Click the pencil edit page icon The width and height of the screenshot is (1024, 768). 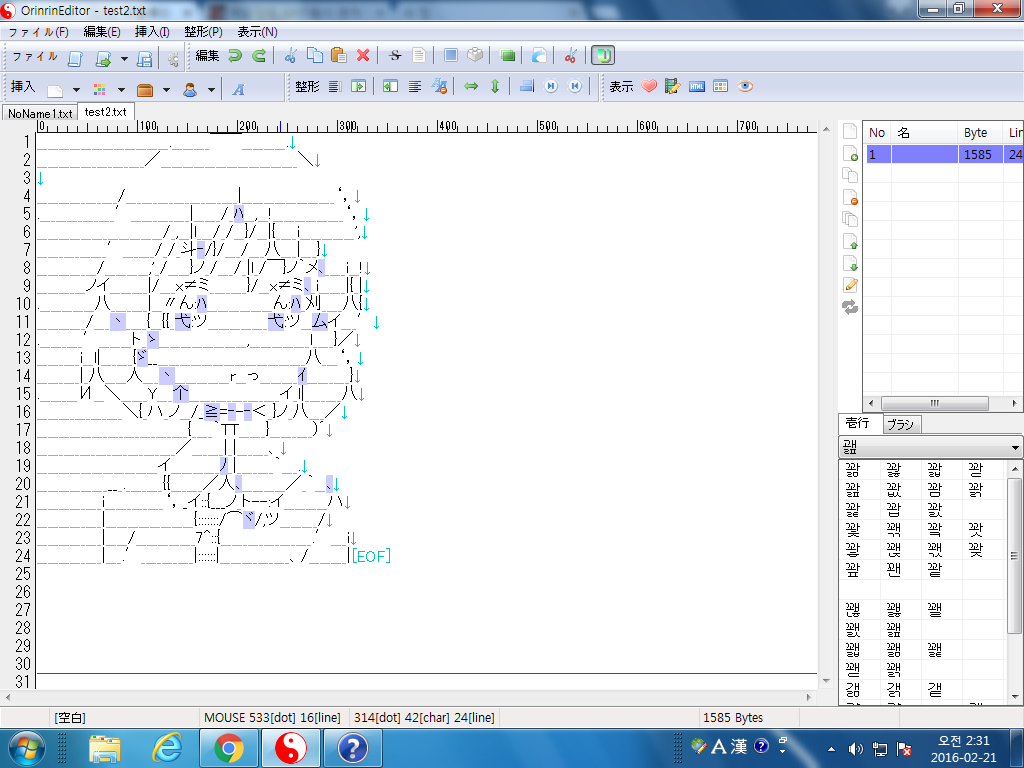[x=850, y=285]
